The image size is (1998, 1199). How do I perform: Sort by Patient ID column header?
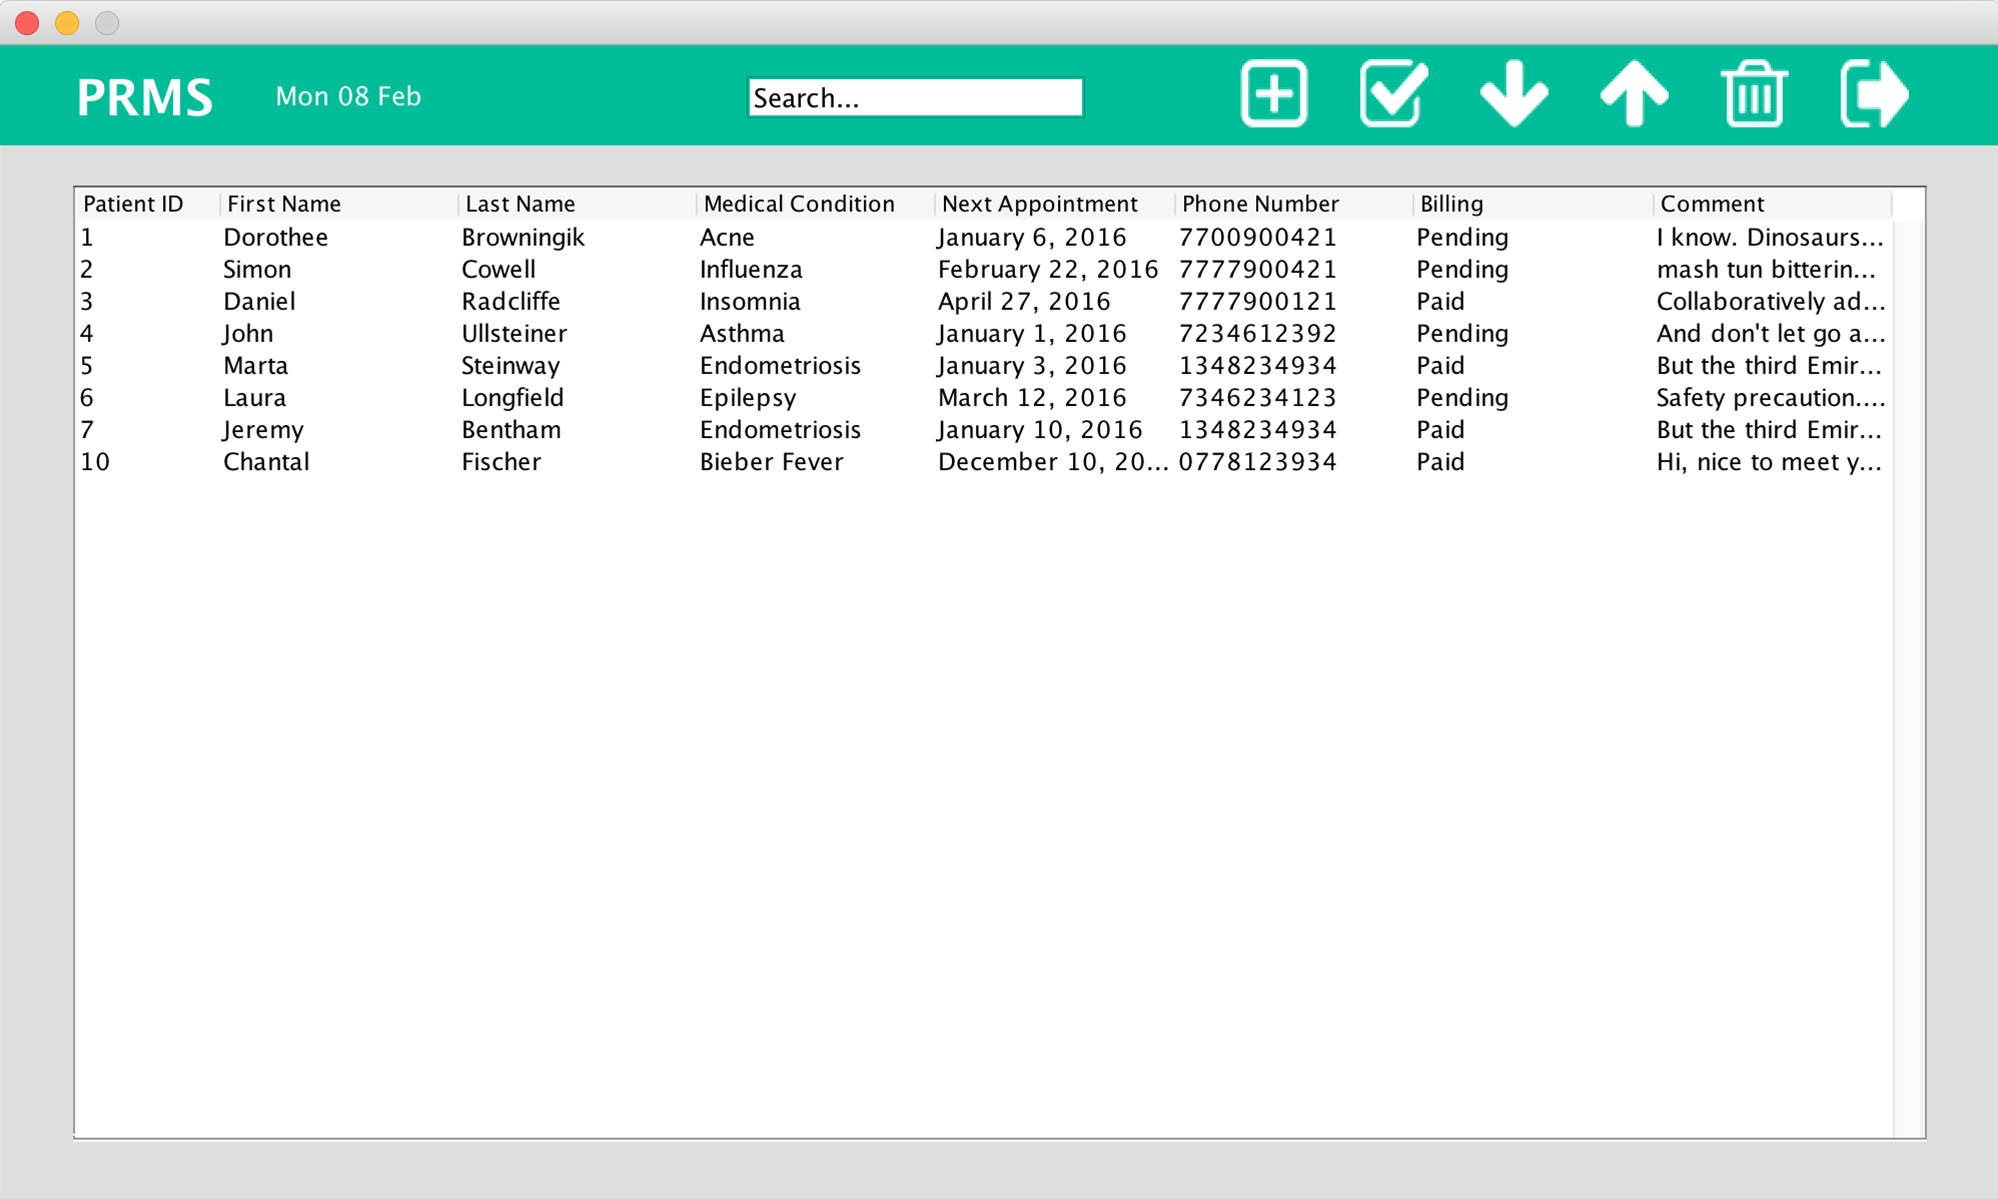(148, 204)
